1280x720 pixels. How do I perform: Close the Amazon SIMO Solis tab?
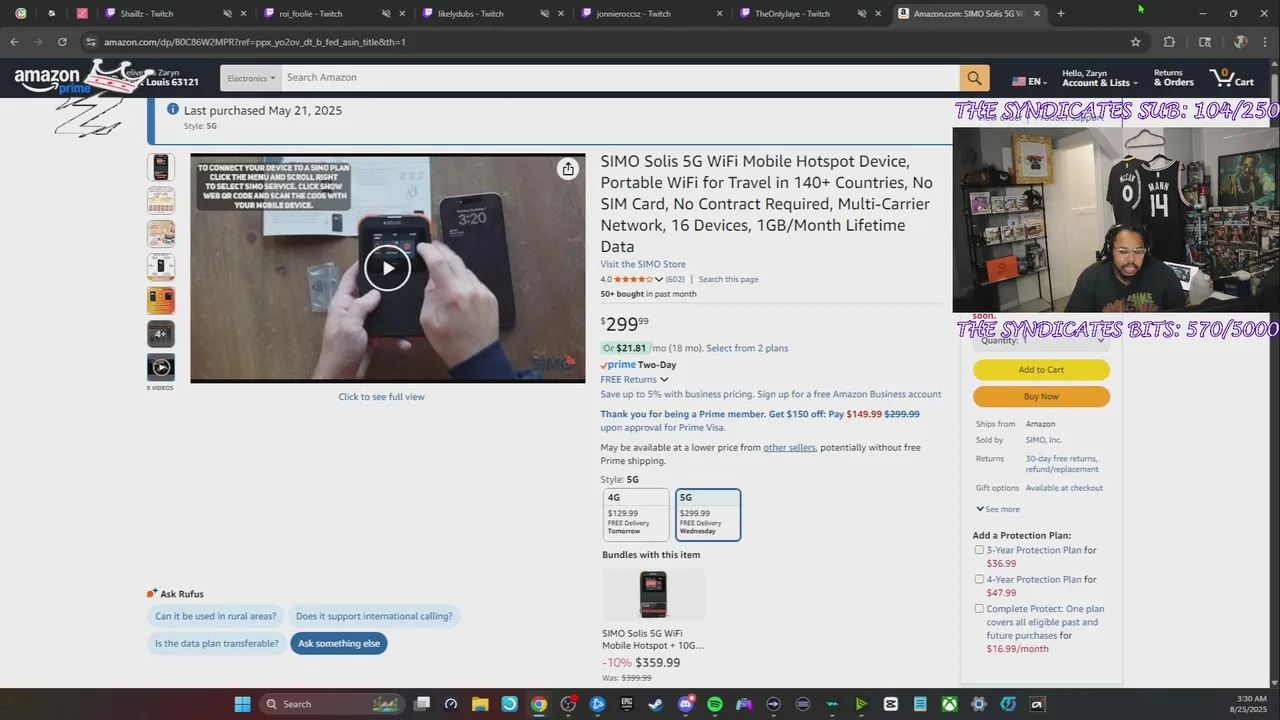[1037, 14]
